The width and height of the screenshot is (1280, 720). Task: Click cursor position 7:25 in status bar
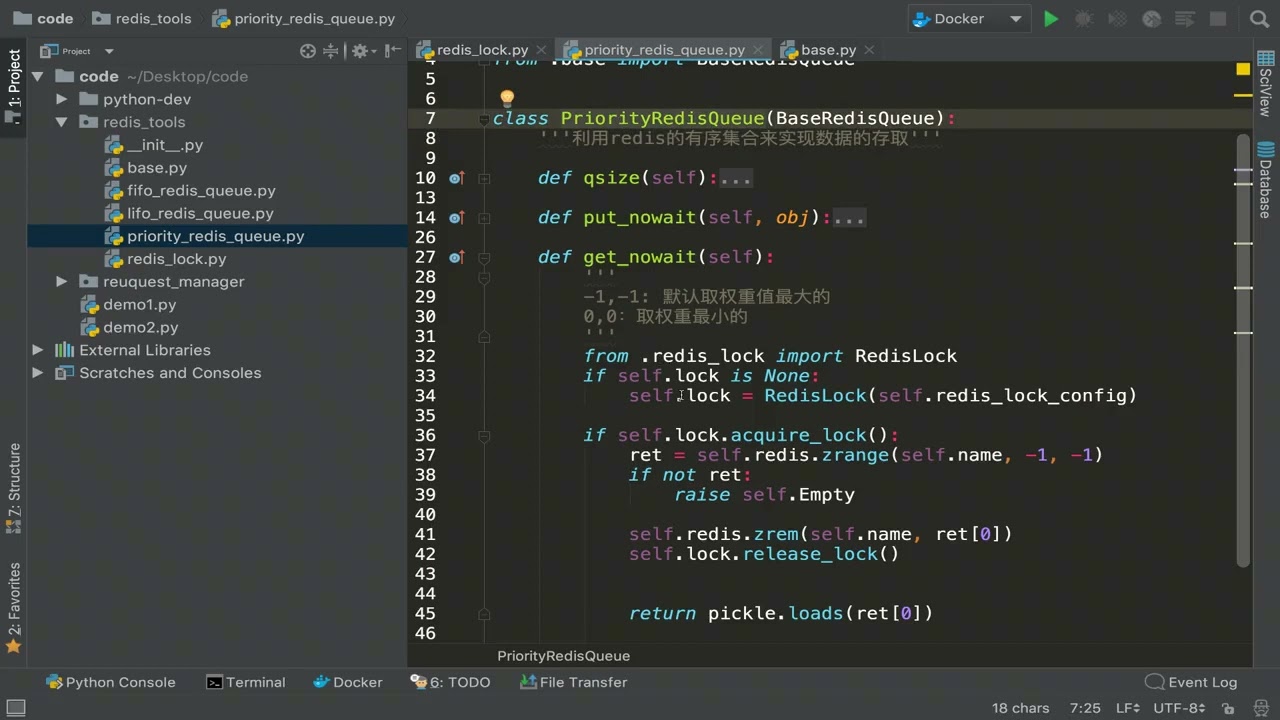(1085, 708)
